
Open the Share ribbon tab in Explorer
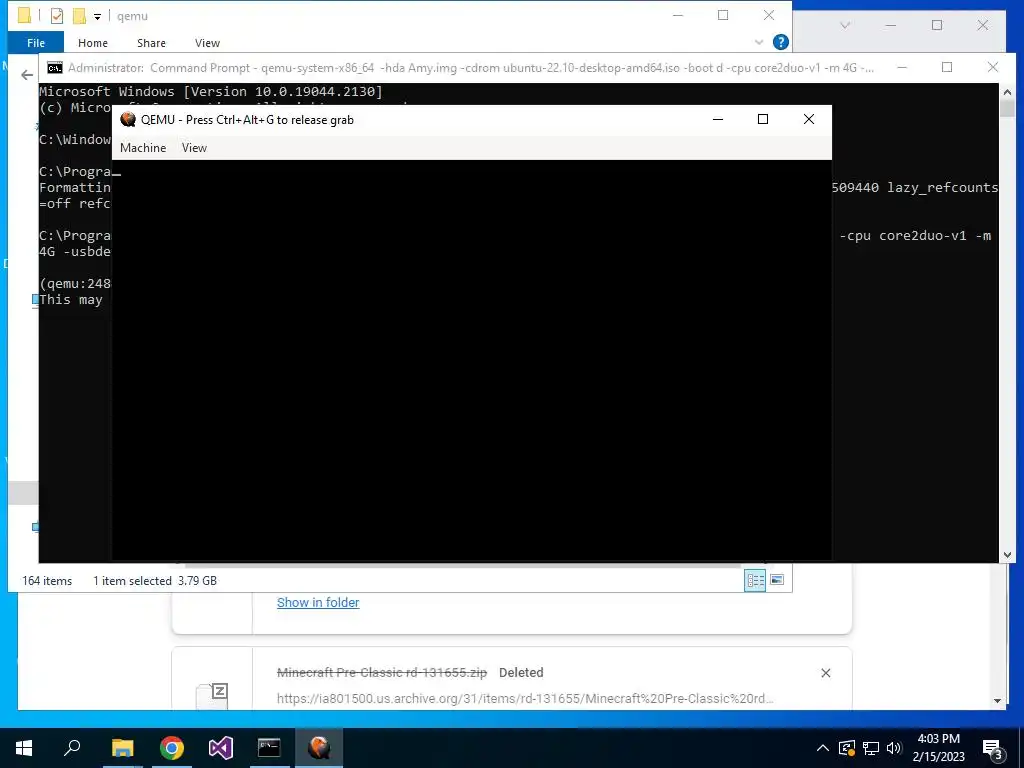click(151, 42)
